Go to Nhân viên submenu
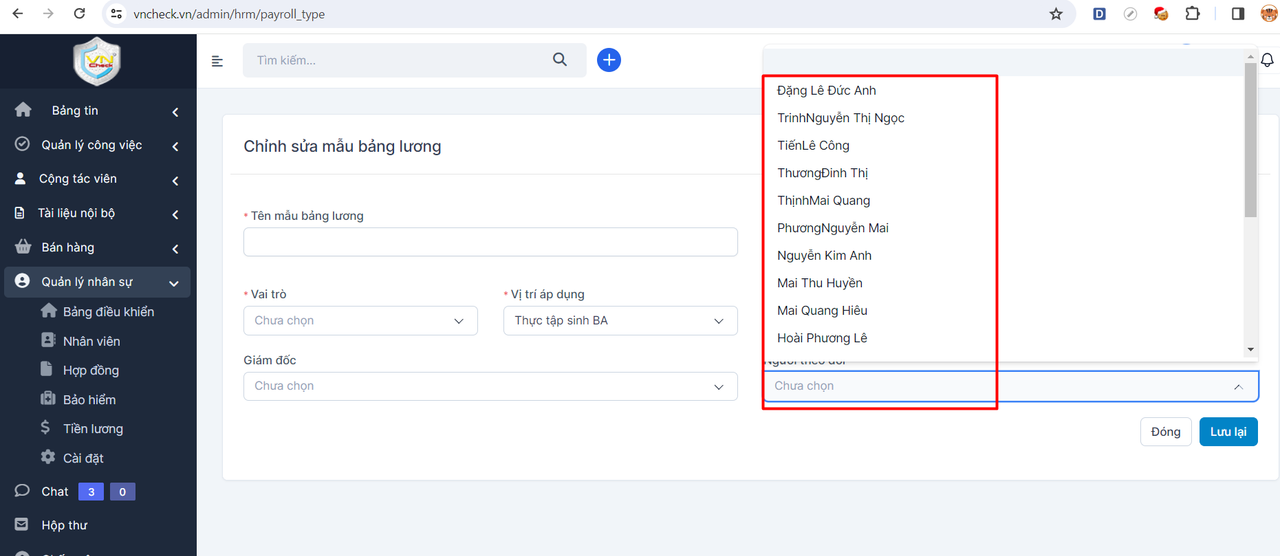1280x556 pixels. [x=91, y=341]
